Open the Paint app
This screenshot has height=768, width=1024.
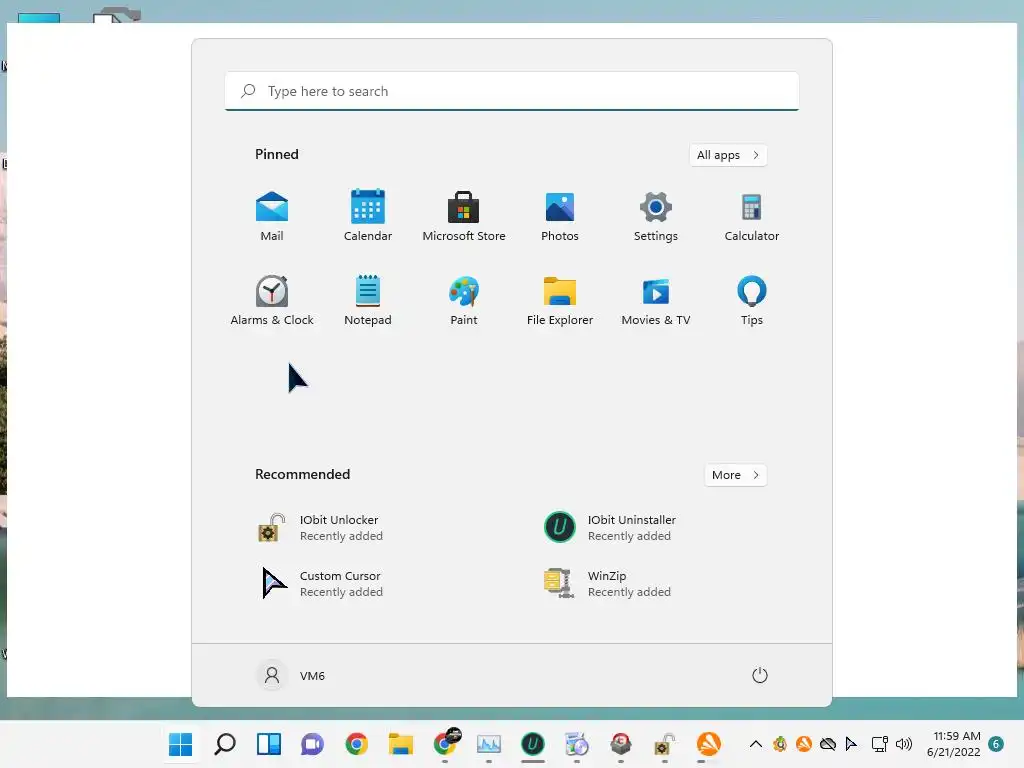[x=464, y=300]
